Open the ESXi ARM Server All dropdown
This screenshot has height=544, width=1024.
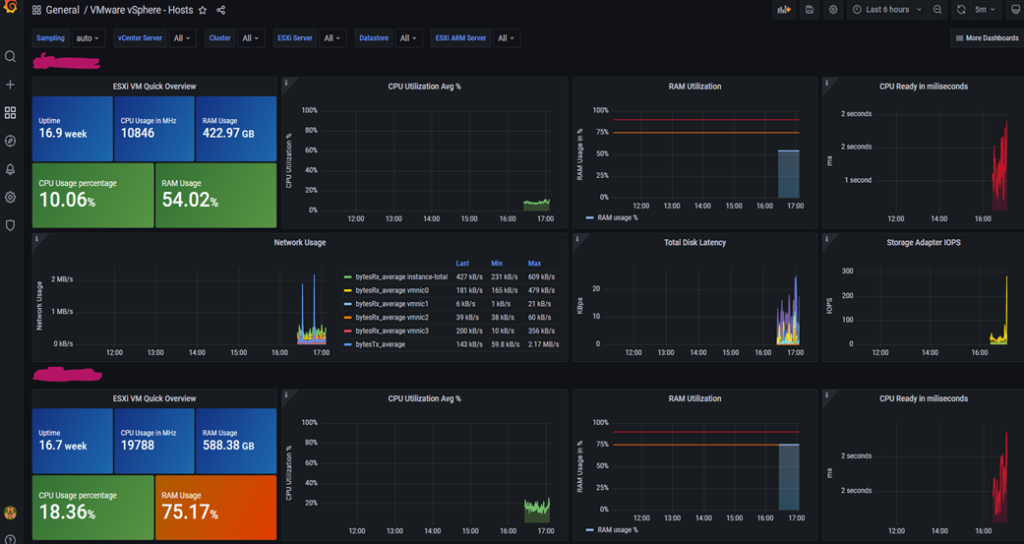point(506,38)
